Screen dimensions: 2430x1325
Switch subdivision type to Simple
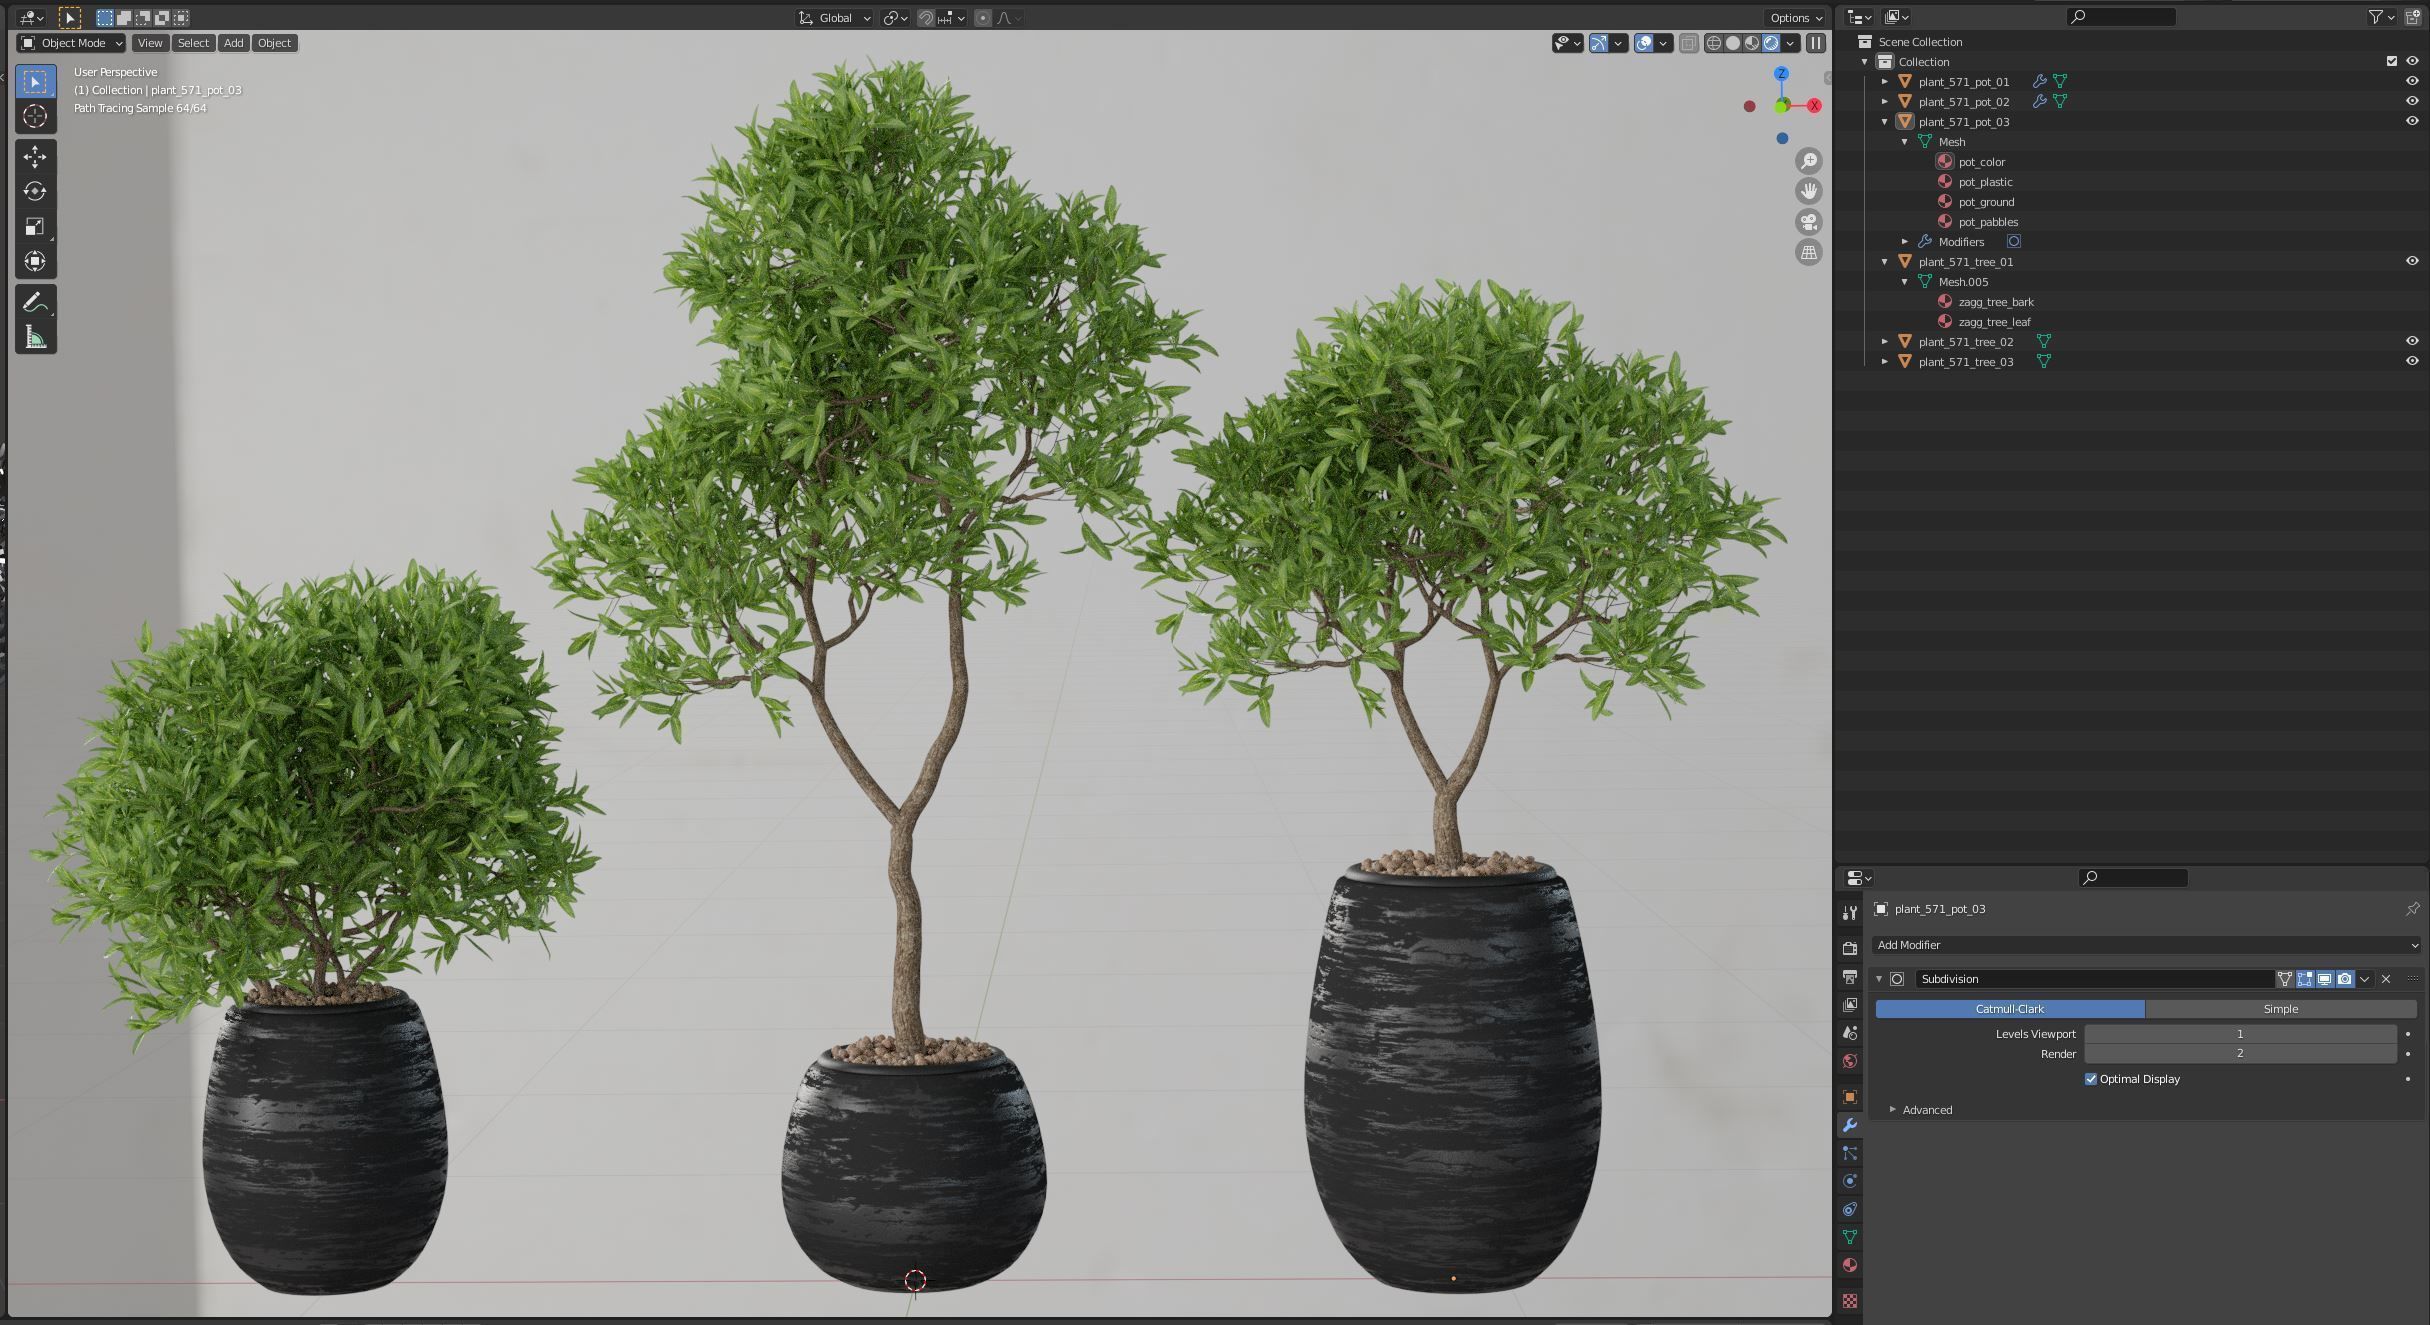[x=2280, y=1009]
